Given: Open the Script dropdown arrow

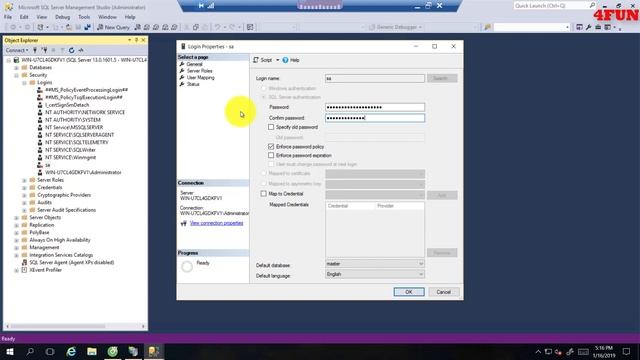Looking at the screenshot, I should click(278, 60).
